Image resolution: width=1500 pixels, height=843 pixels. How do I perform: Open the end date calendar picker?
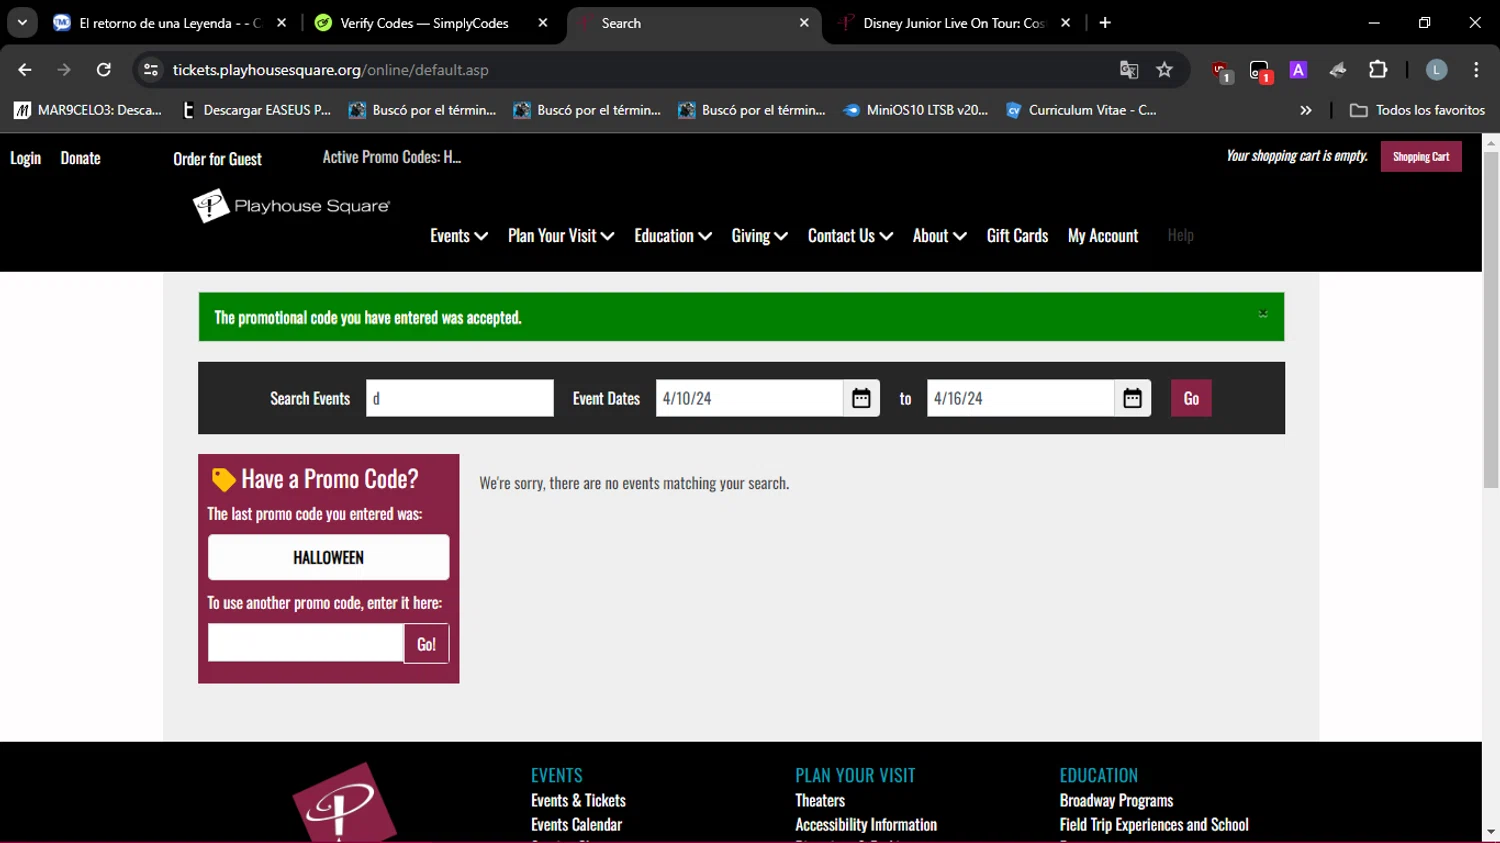(x=1132, y=398)
